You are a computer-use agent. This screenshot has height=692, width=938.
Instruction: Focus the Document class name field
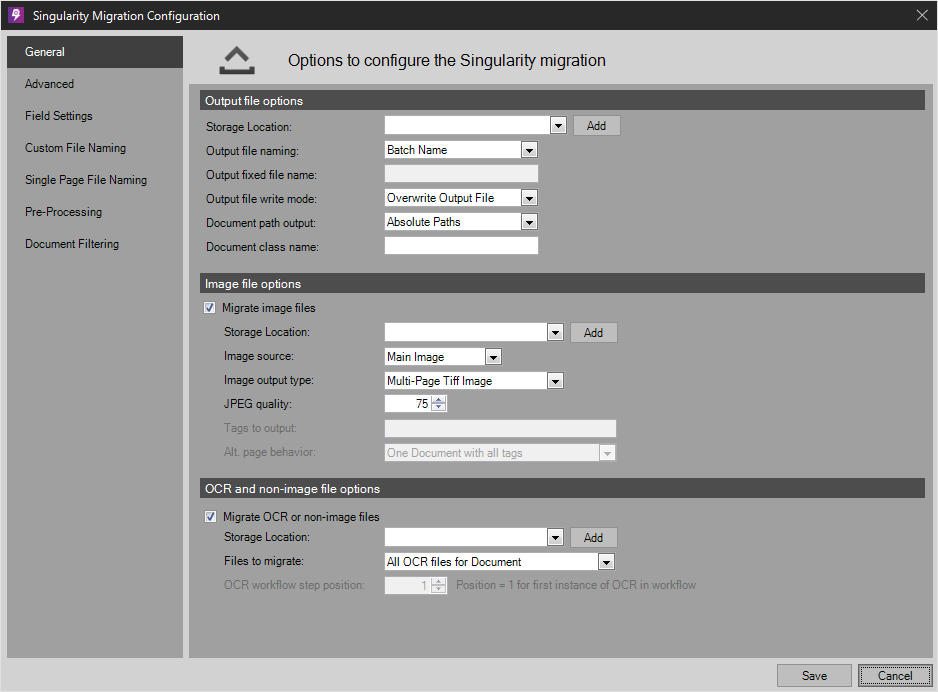coord(461,246)
